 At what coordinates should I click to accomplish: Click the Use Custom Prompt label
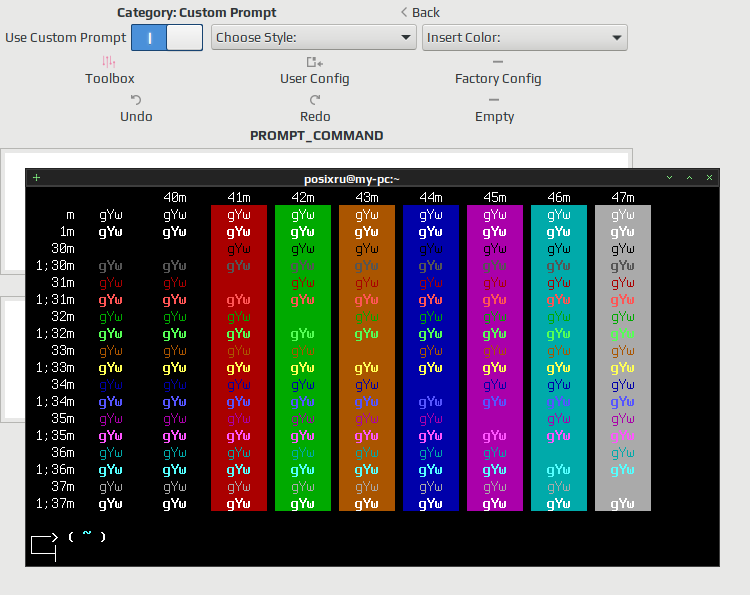(66, 38)
